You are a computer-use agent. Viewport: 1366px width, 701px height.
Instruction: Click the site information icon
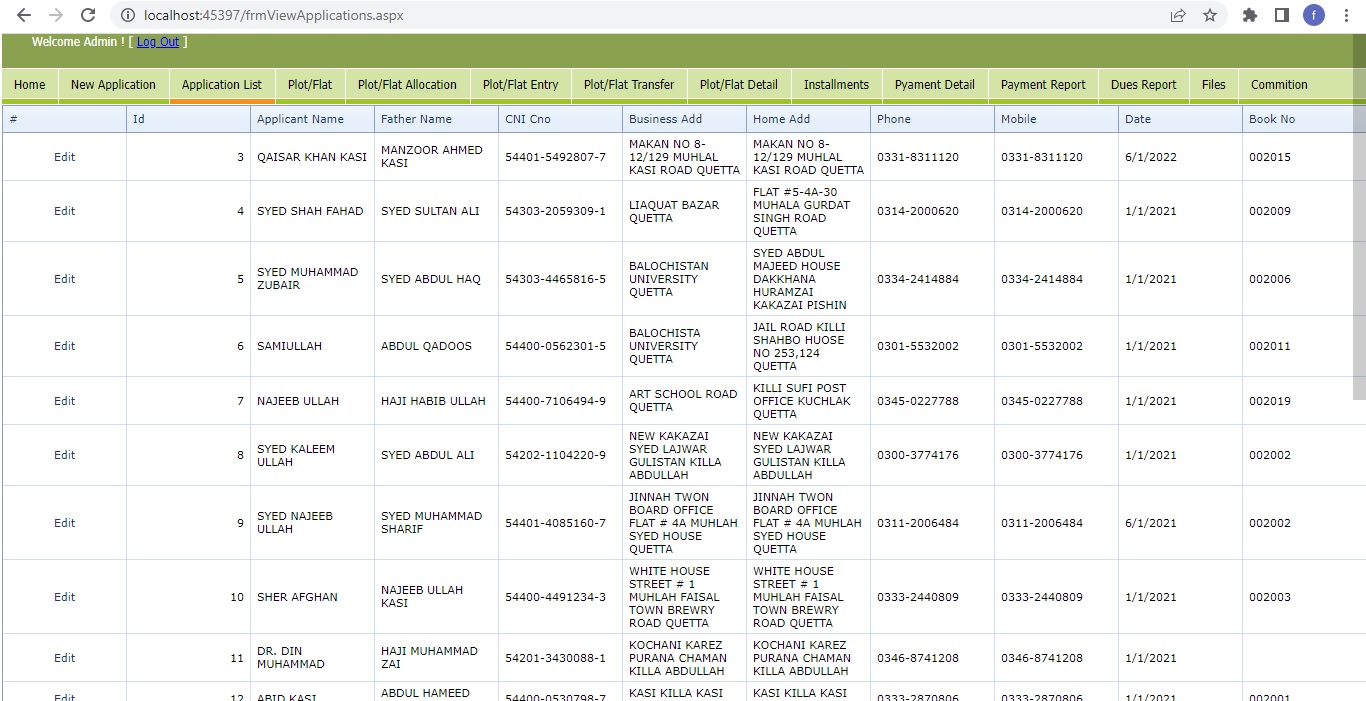[x=126, y=15]
